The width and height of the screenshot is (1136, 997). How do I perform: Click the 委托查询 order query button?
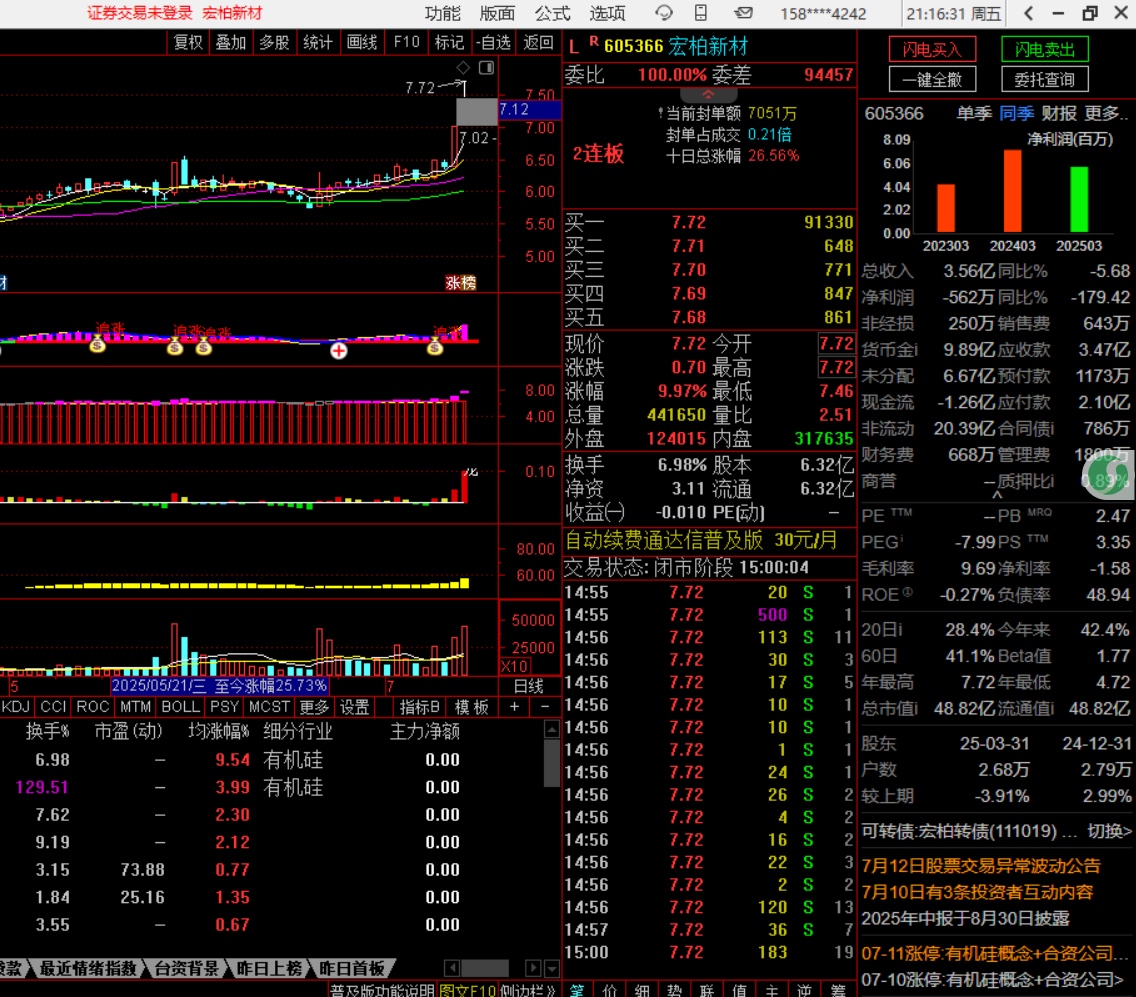pyautogui.click(x=1045, y=80)
